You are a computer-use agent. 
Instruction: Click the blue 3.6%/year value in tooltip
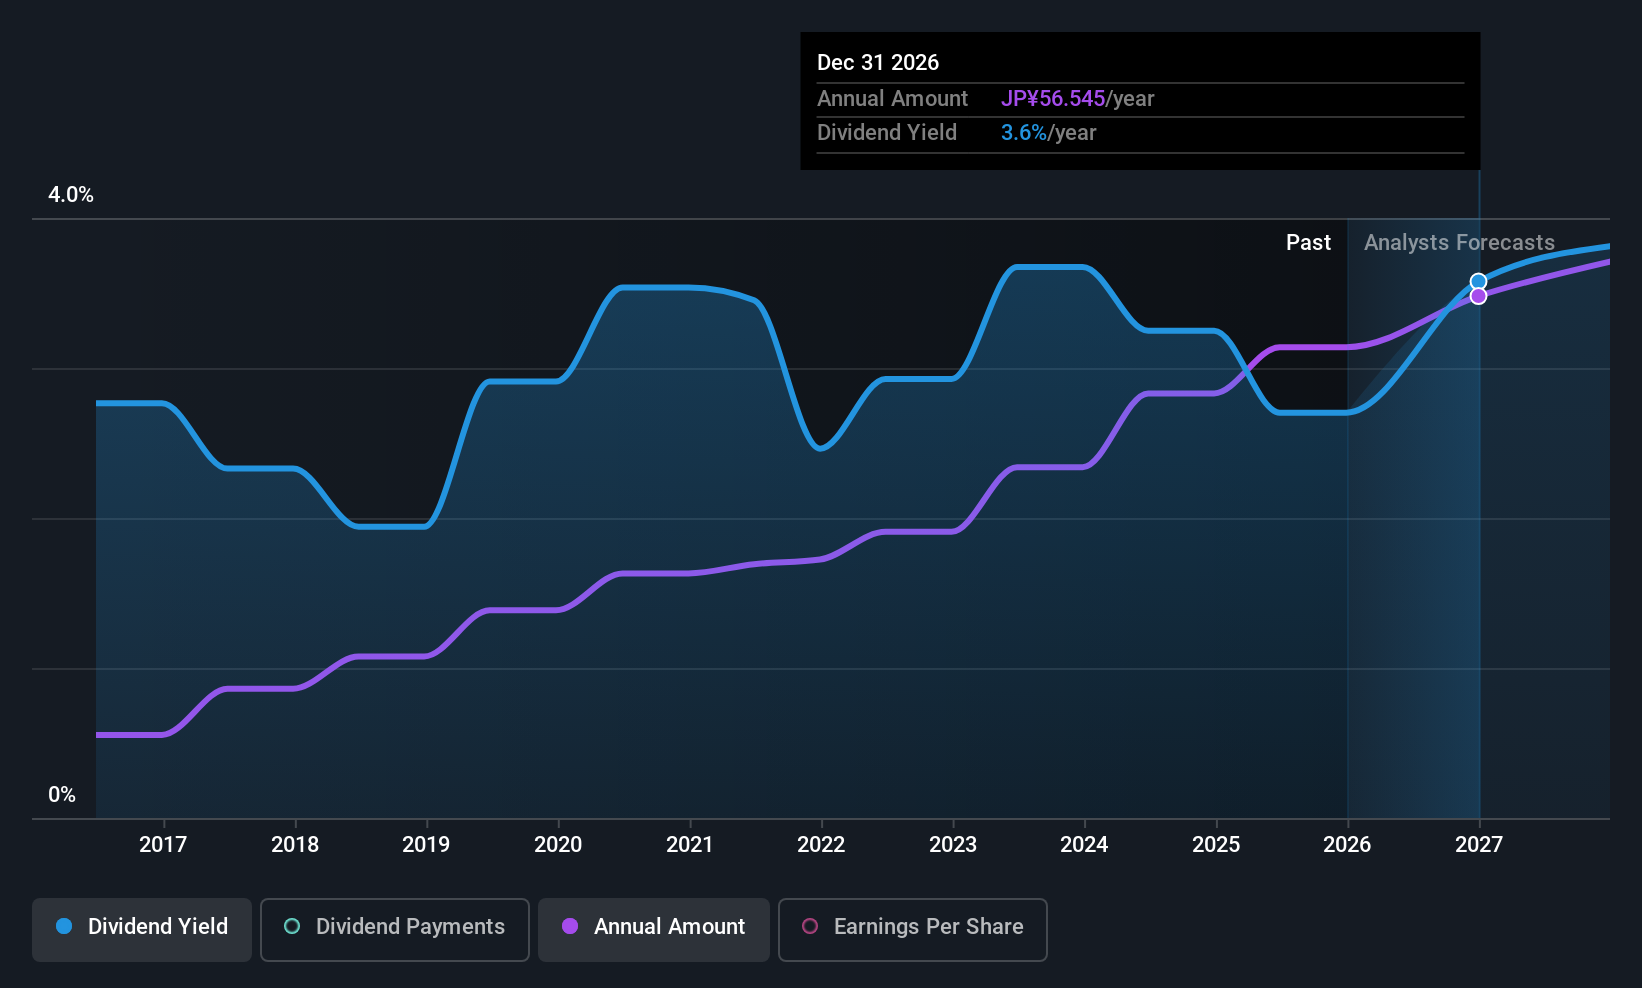click(1023, 132)
